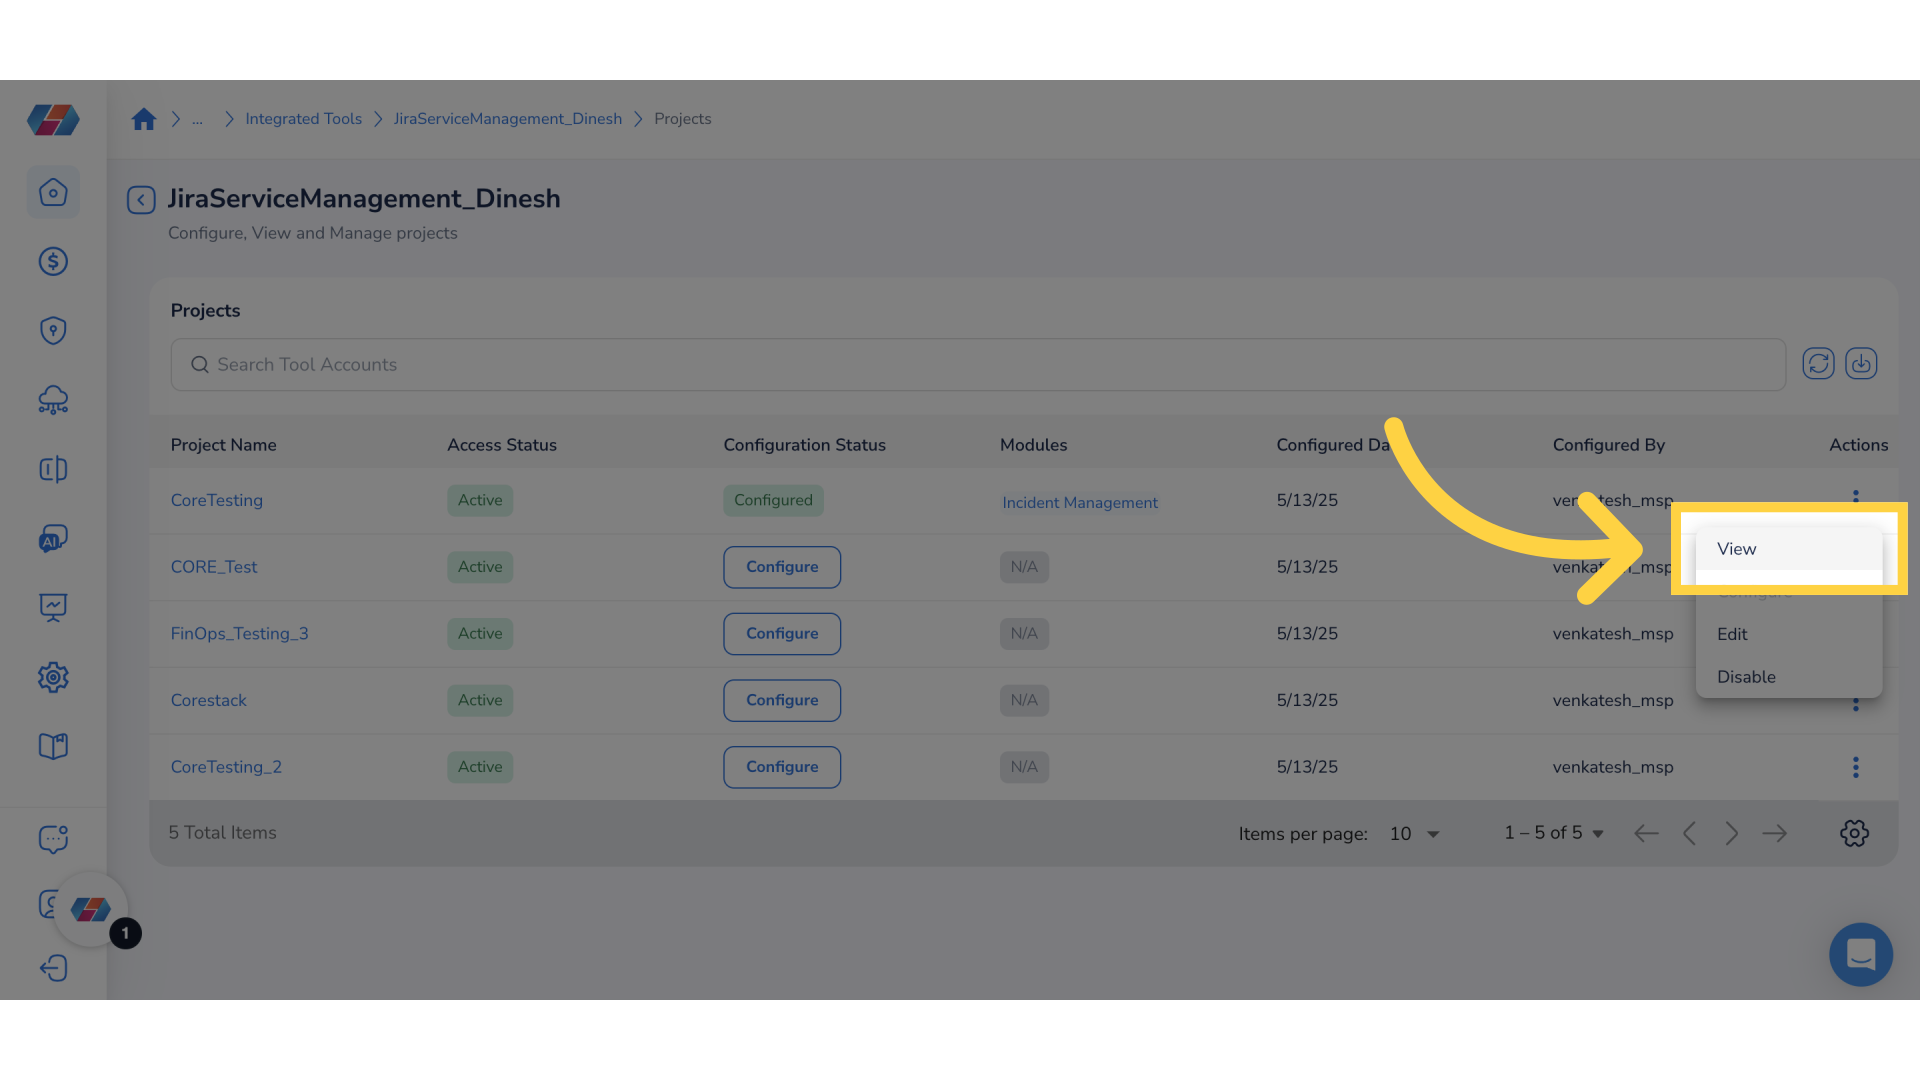The width and height of the screenshot is (1920, 1080).
Task: Open the sidebar home dashboard icon
Action: [x=53, y=192]
